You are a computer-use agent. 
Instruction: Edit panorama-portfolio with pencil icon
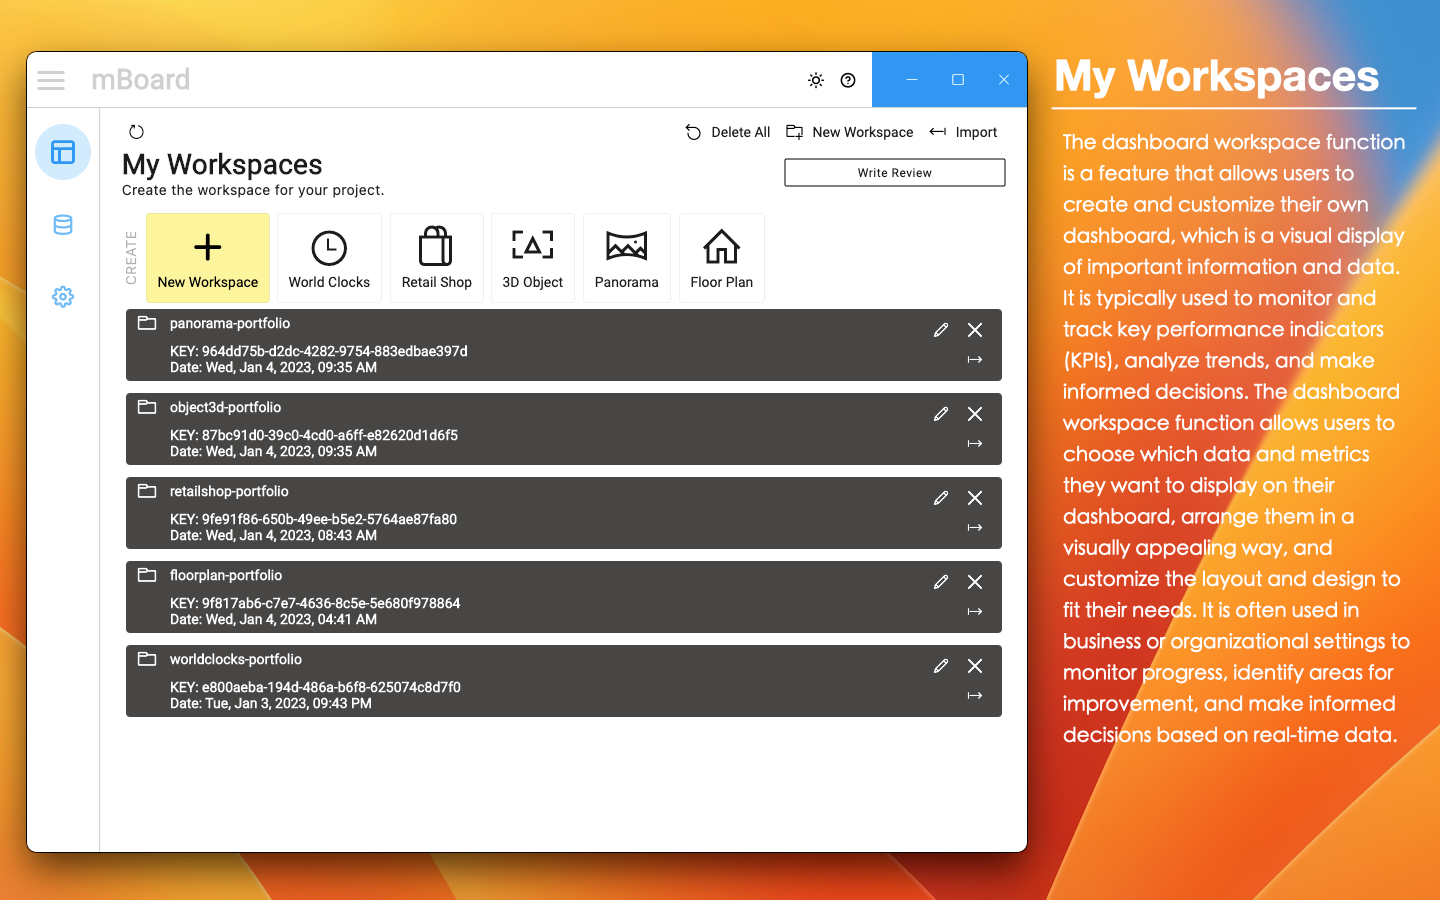(941, 330)
